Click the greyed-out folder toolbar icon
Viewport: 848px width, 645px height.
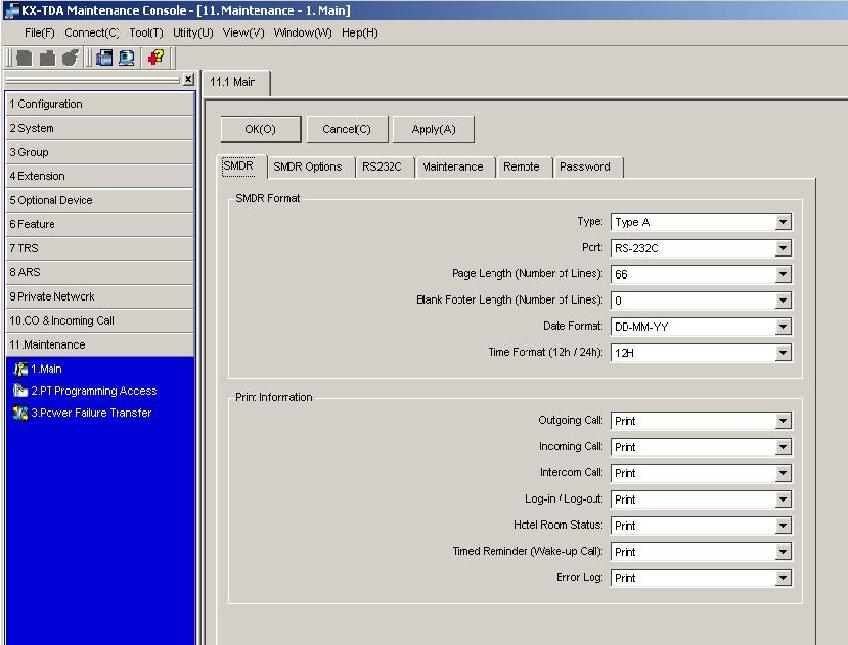(47, 57)
